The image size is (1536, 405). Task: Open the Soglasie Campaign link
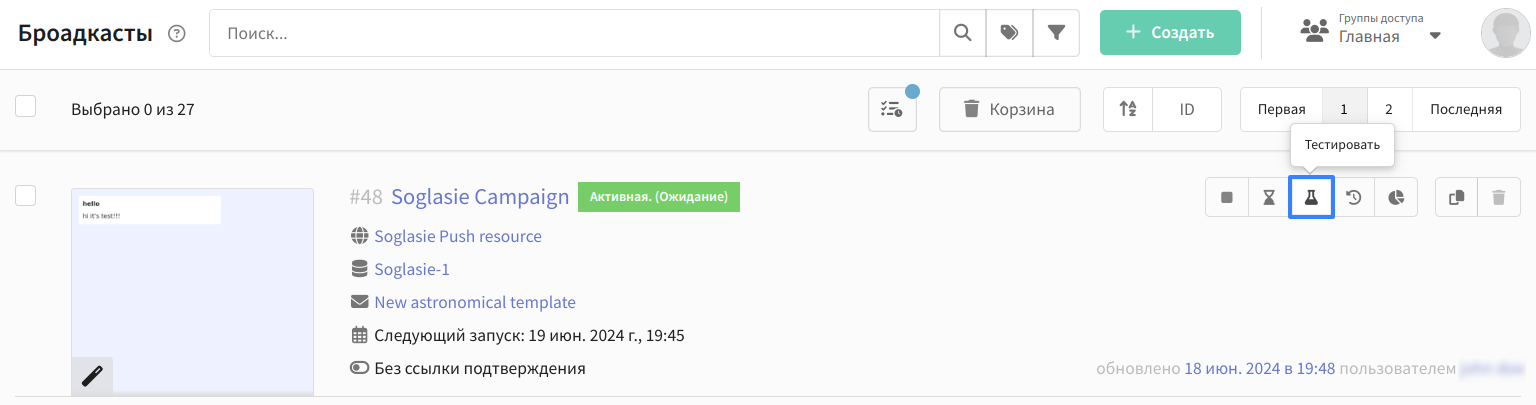tap(480, 197)
